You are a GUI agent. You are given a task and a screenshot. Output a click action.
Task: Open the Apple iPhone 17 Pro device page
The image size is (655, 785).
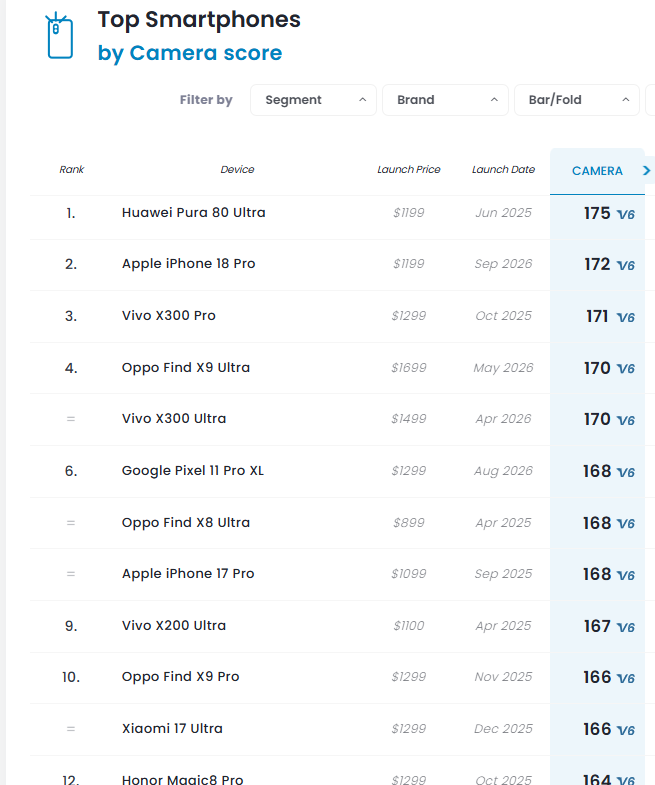pyautogui.click(x=188, y=574)
